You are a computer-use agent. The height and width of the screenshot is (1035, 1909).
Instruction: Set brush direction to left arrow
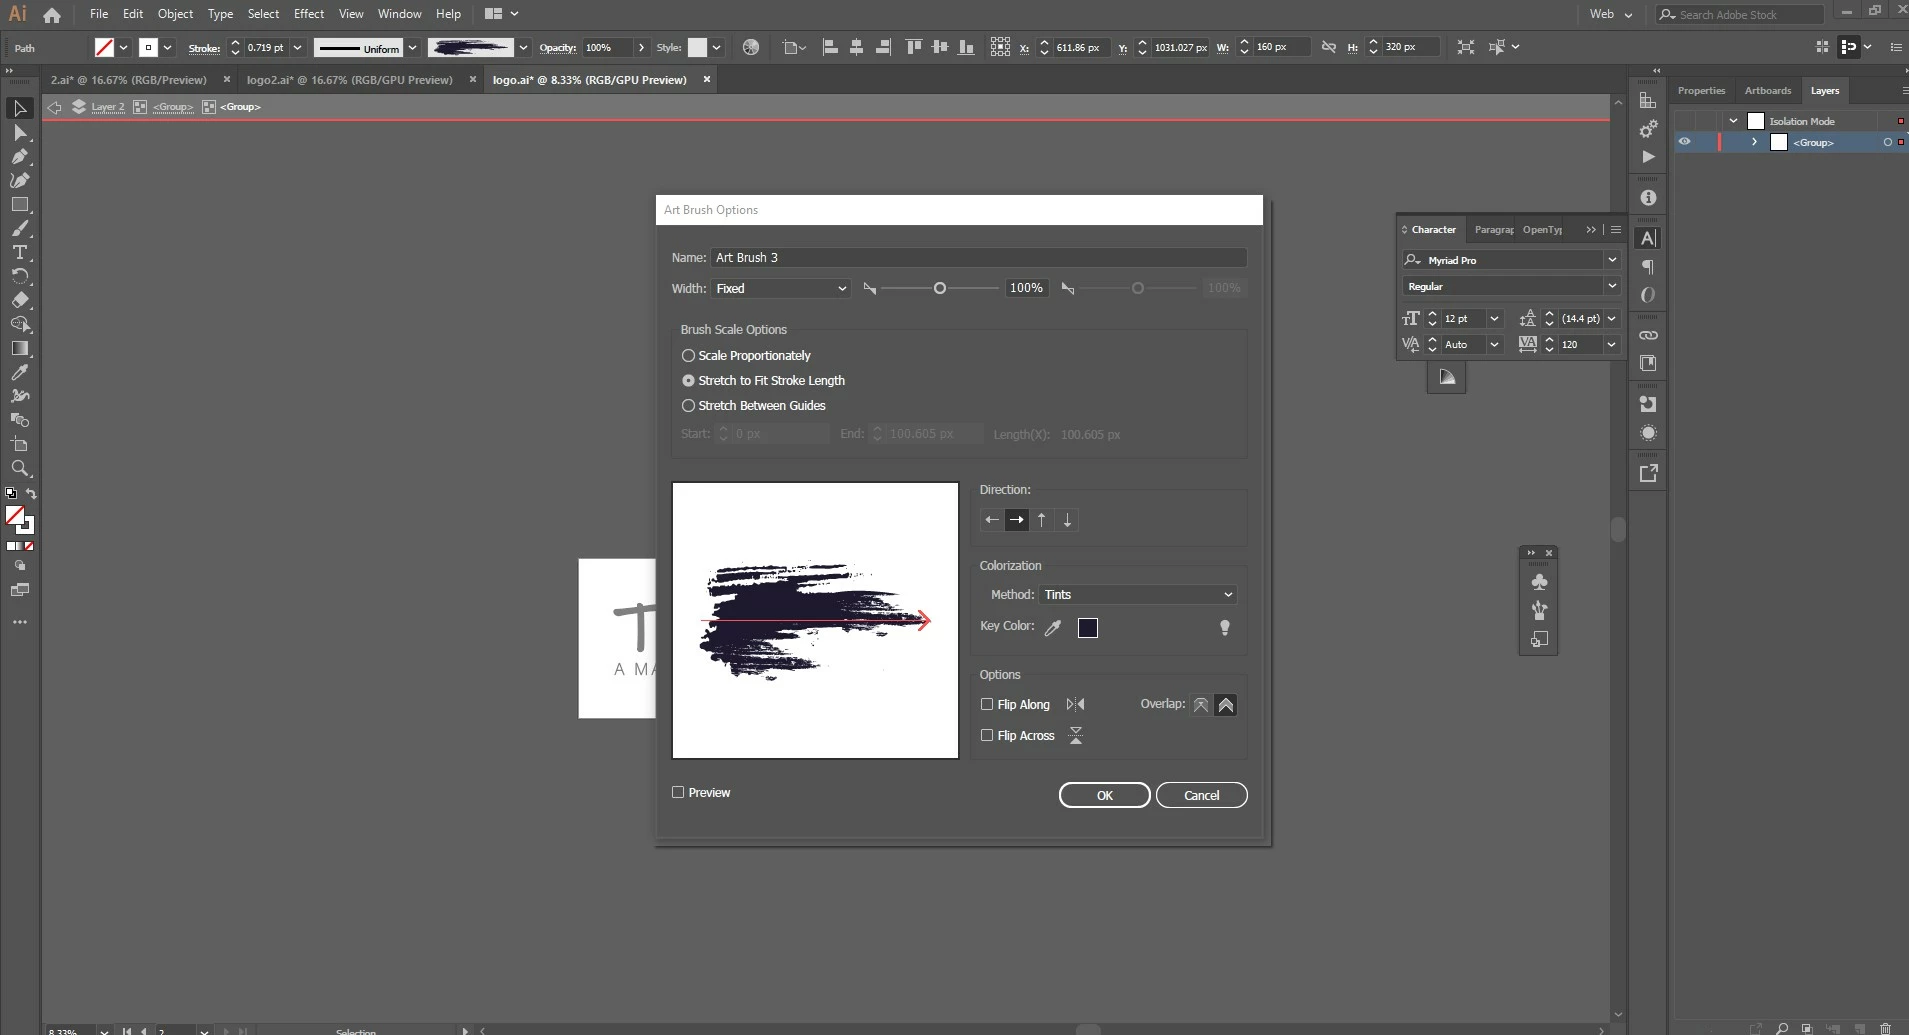[x=992, y=520]
